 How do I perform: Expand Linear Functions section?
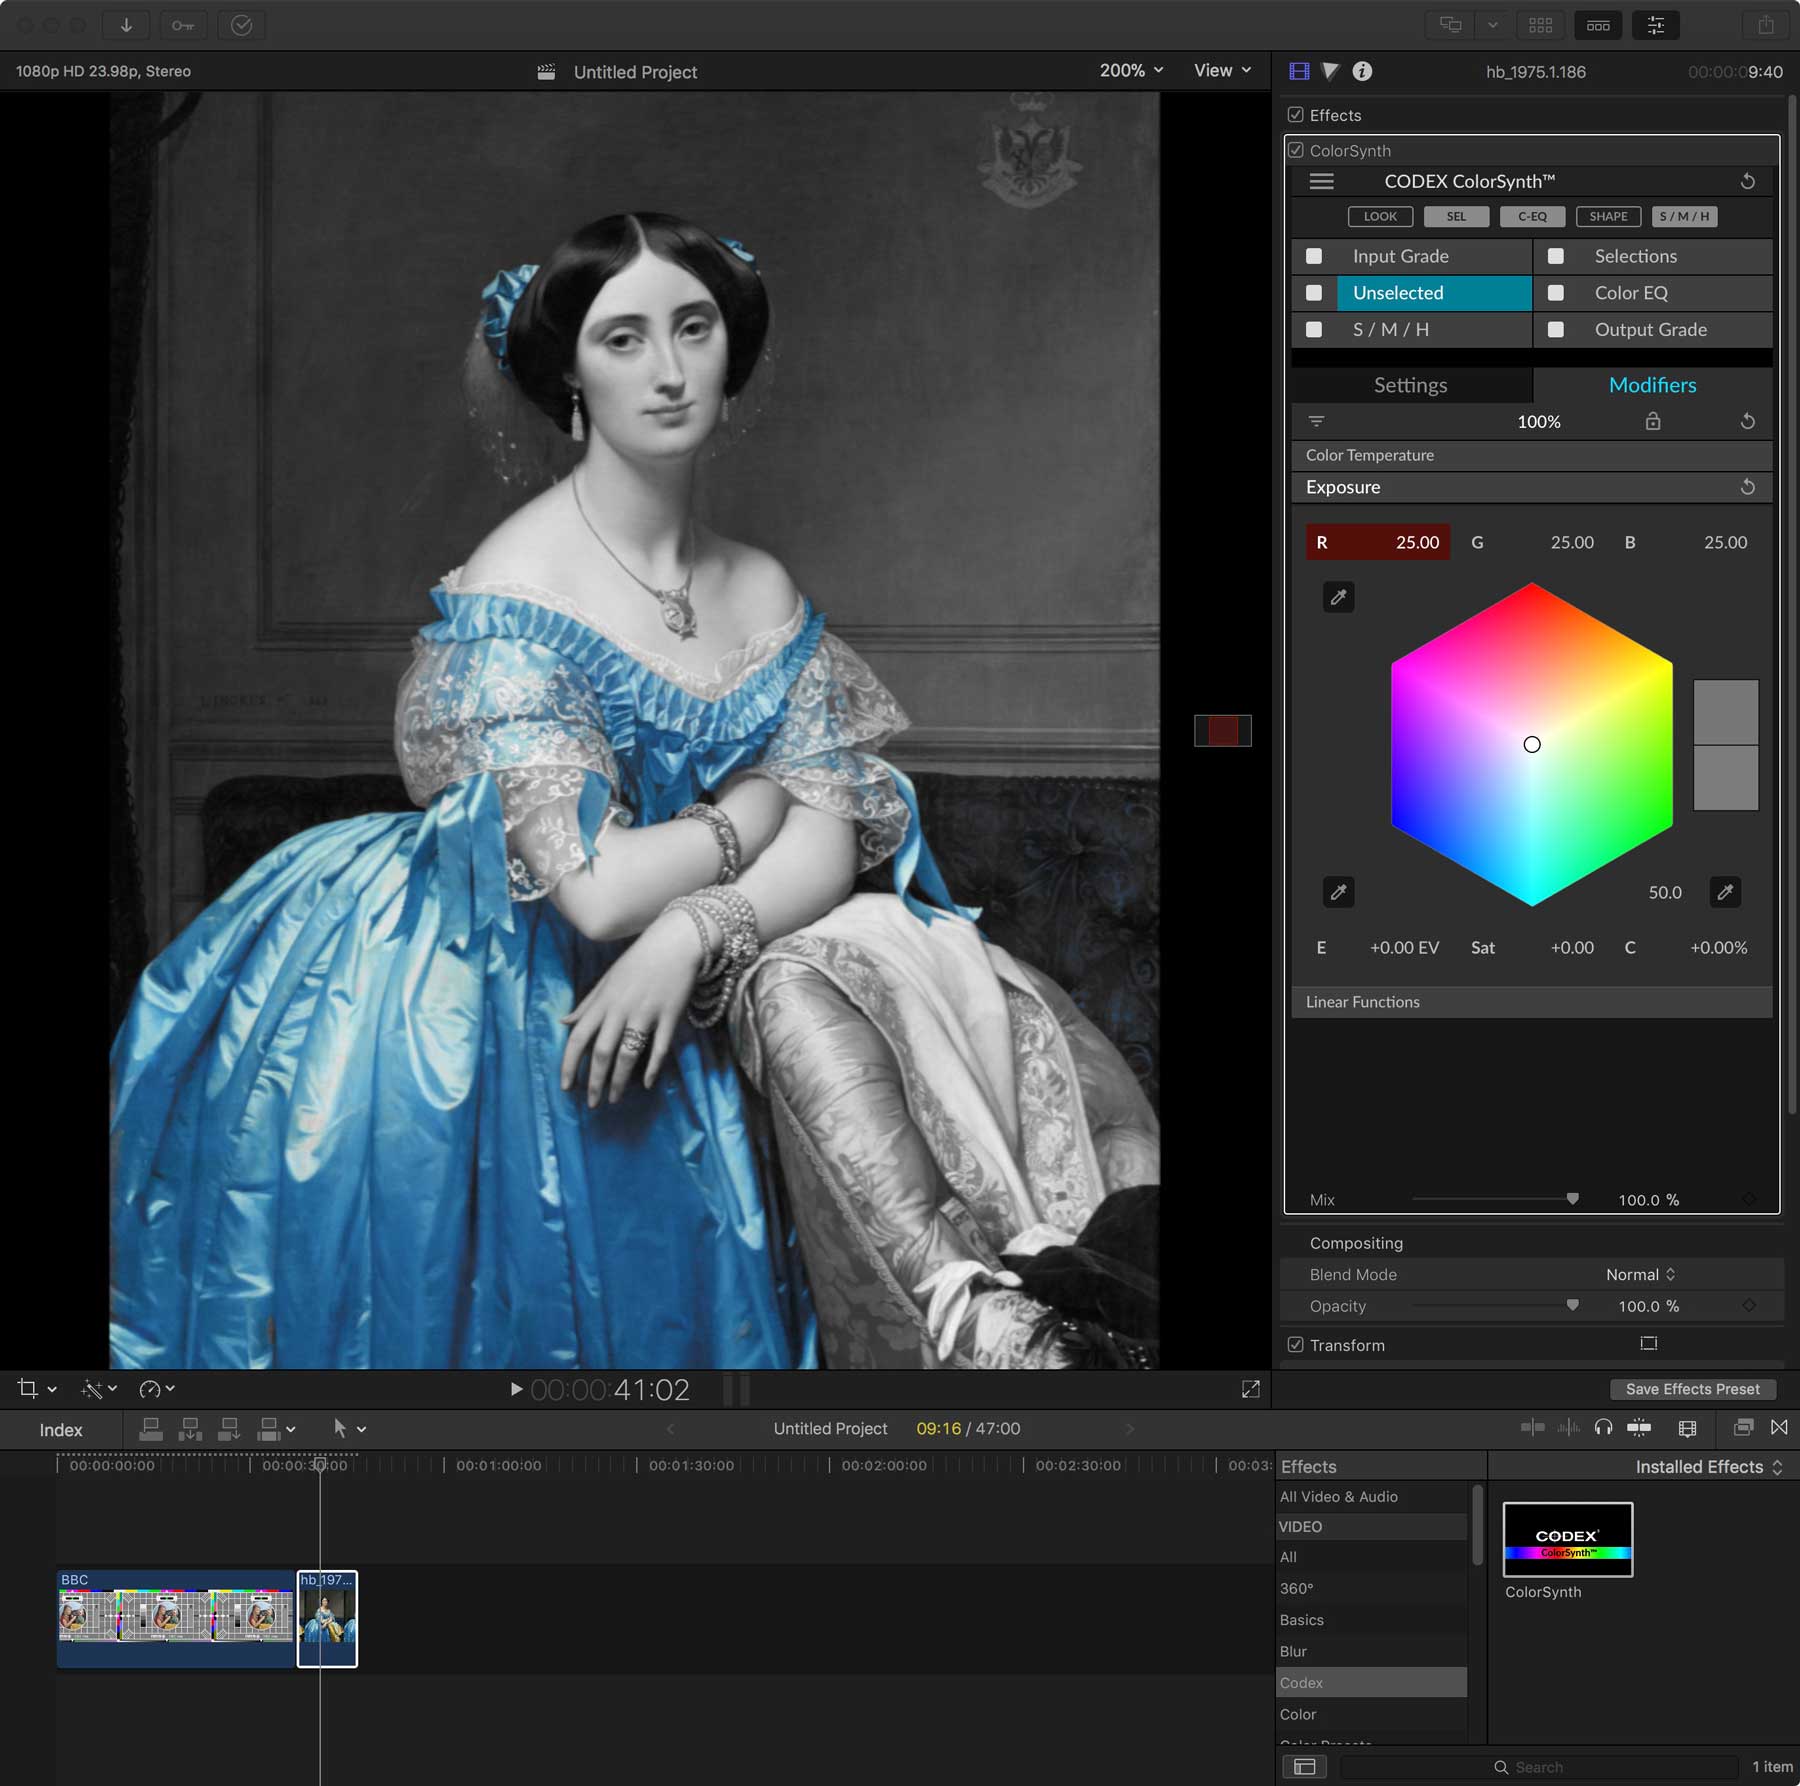tap(1531, 1002)
